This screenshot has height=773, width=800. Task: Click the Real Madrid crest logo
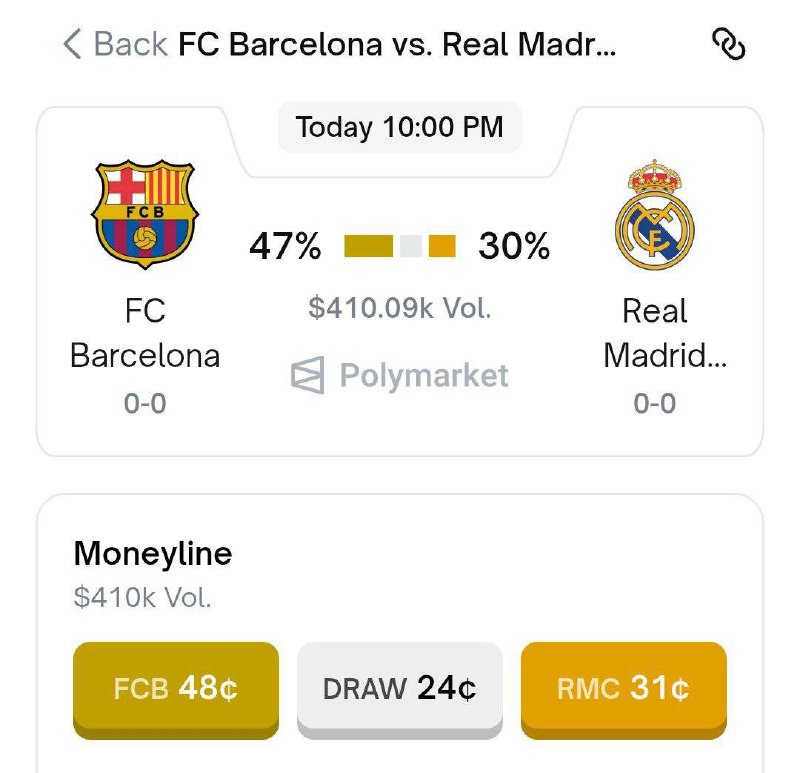(655, 215)
